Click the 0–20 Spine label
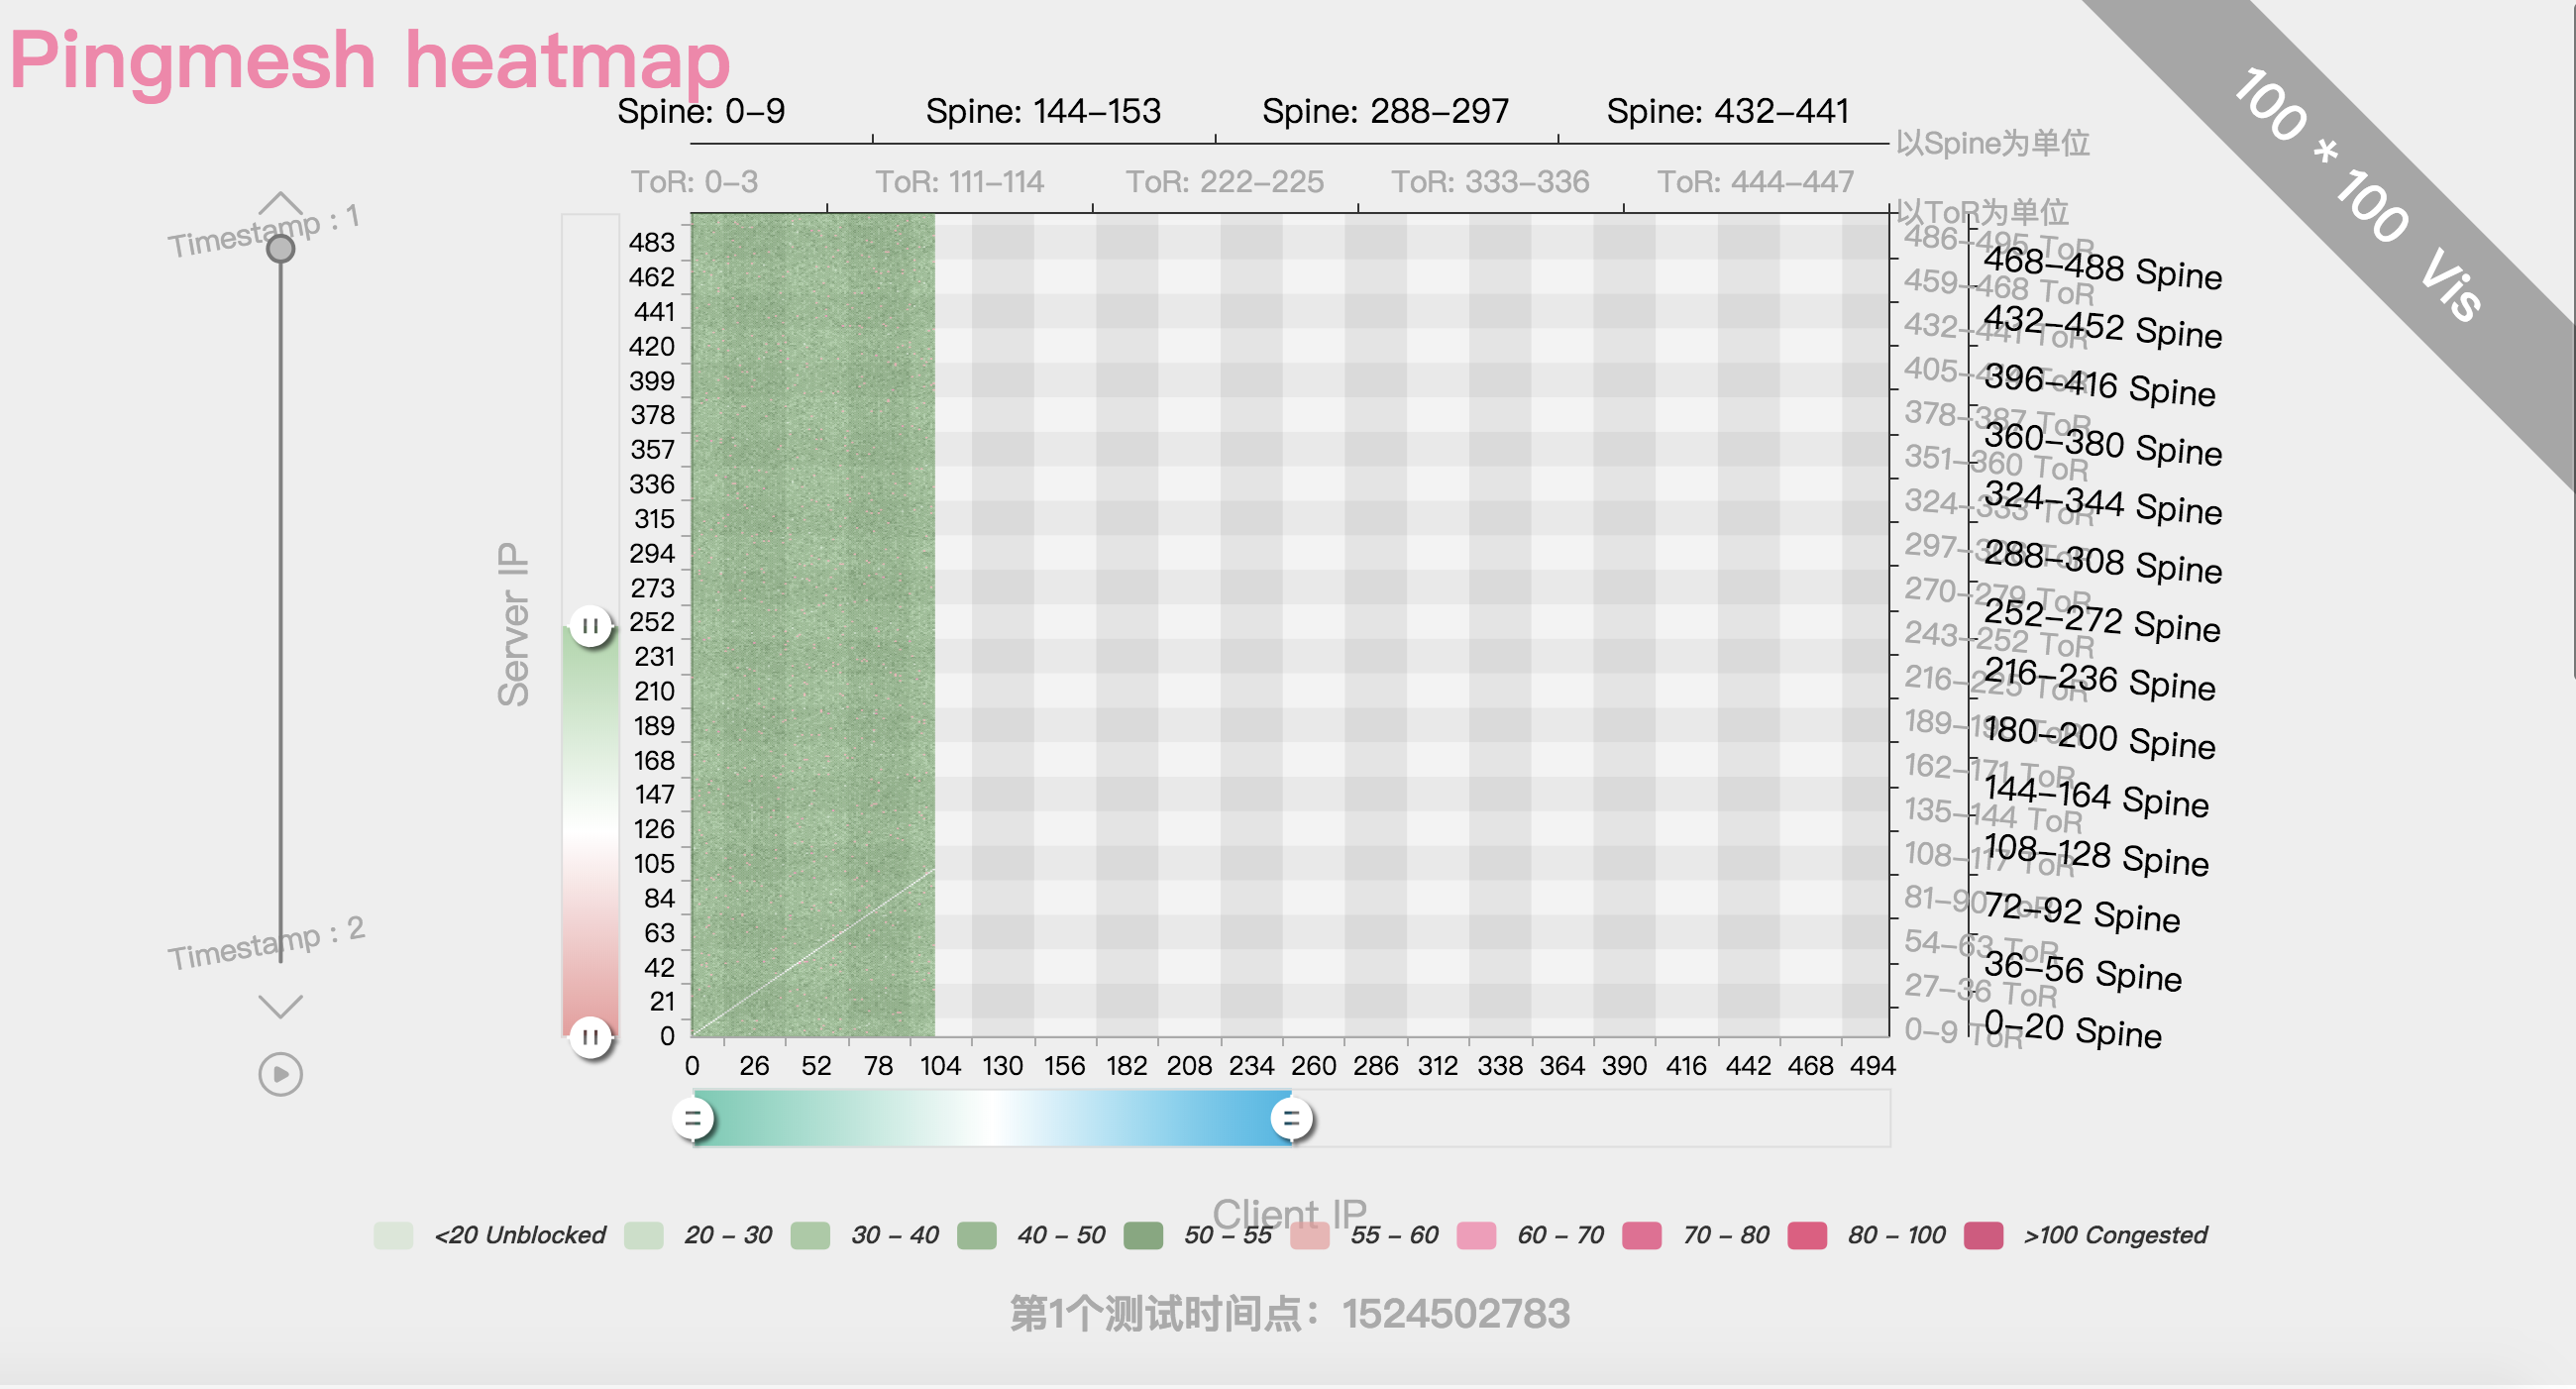This screenshot has width=2576, height=1389. coord(2073,1029)
